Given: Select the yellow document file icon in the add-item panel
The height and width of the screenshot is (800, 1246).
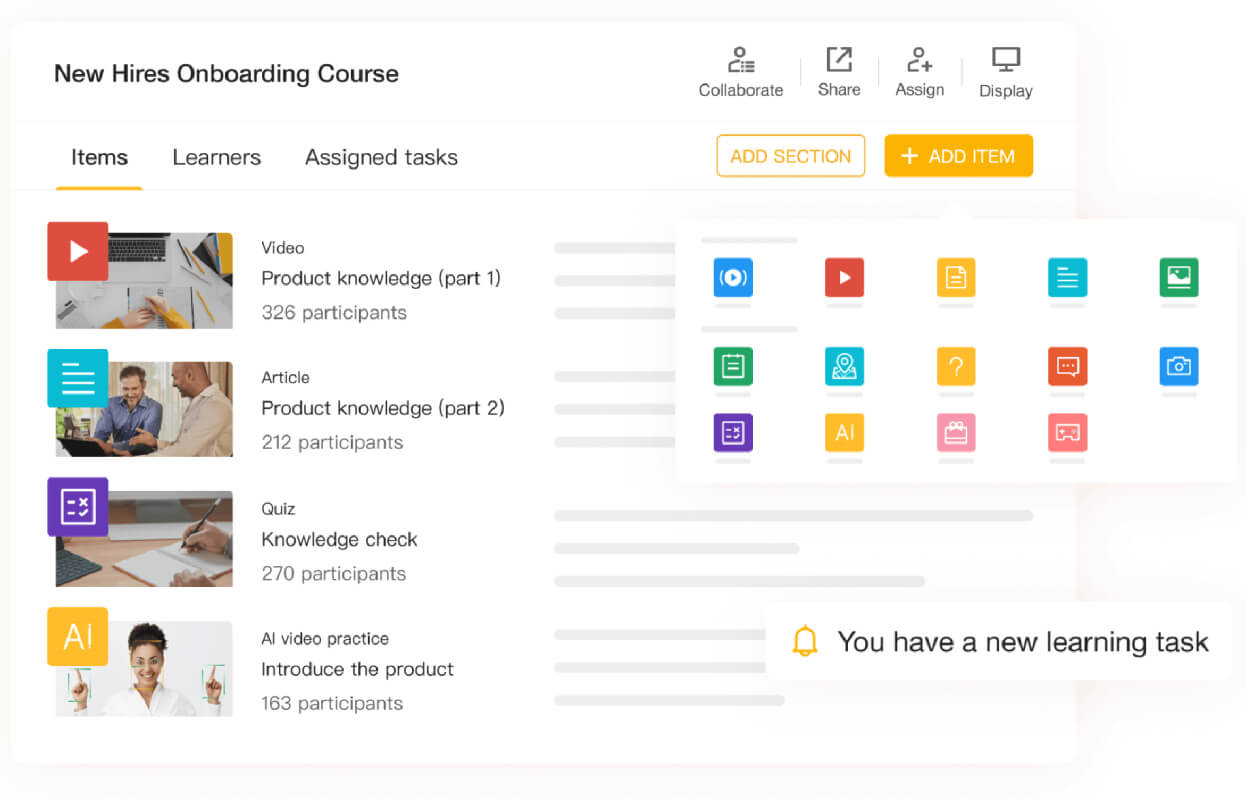Looking at the screenshot, I should [956, 277].
